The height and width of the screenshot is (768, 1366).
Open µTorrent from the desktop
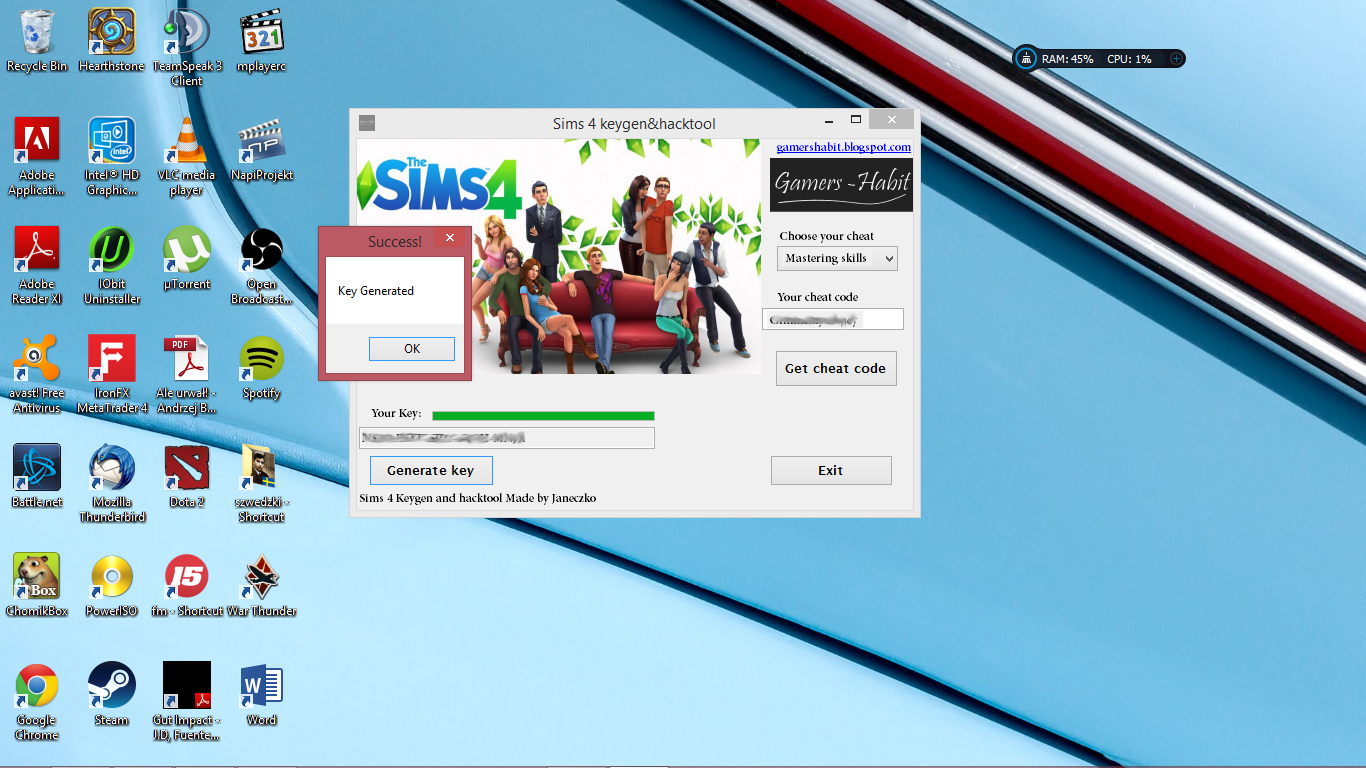(x=185, y=248)
